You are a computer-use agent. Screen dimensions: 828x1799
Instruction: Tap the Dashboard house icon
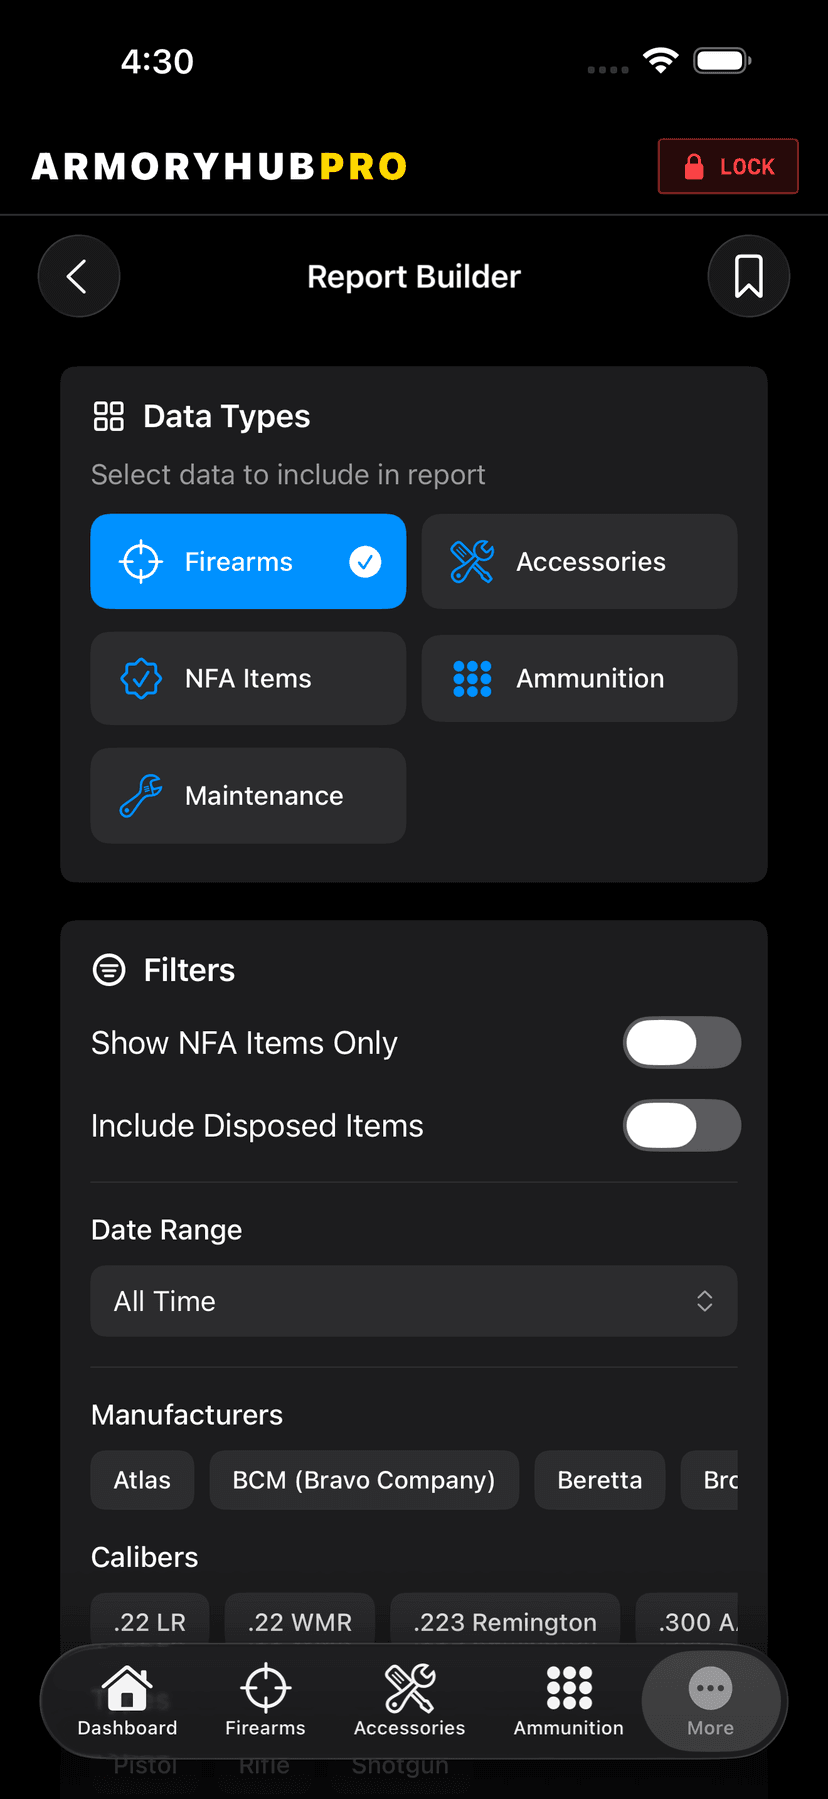127,1689
